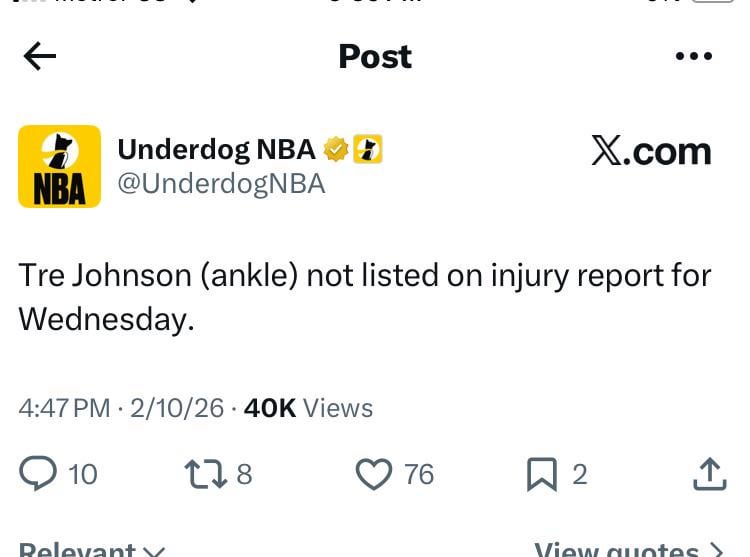The width and height of the screenshot is (750, 557).
Task: Open the Underdog NBA display name
Action: pos(216,150)
